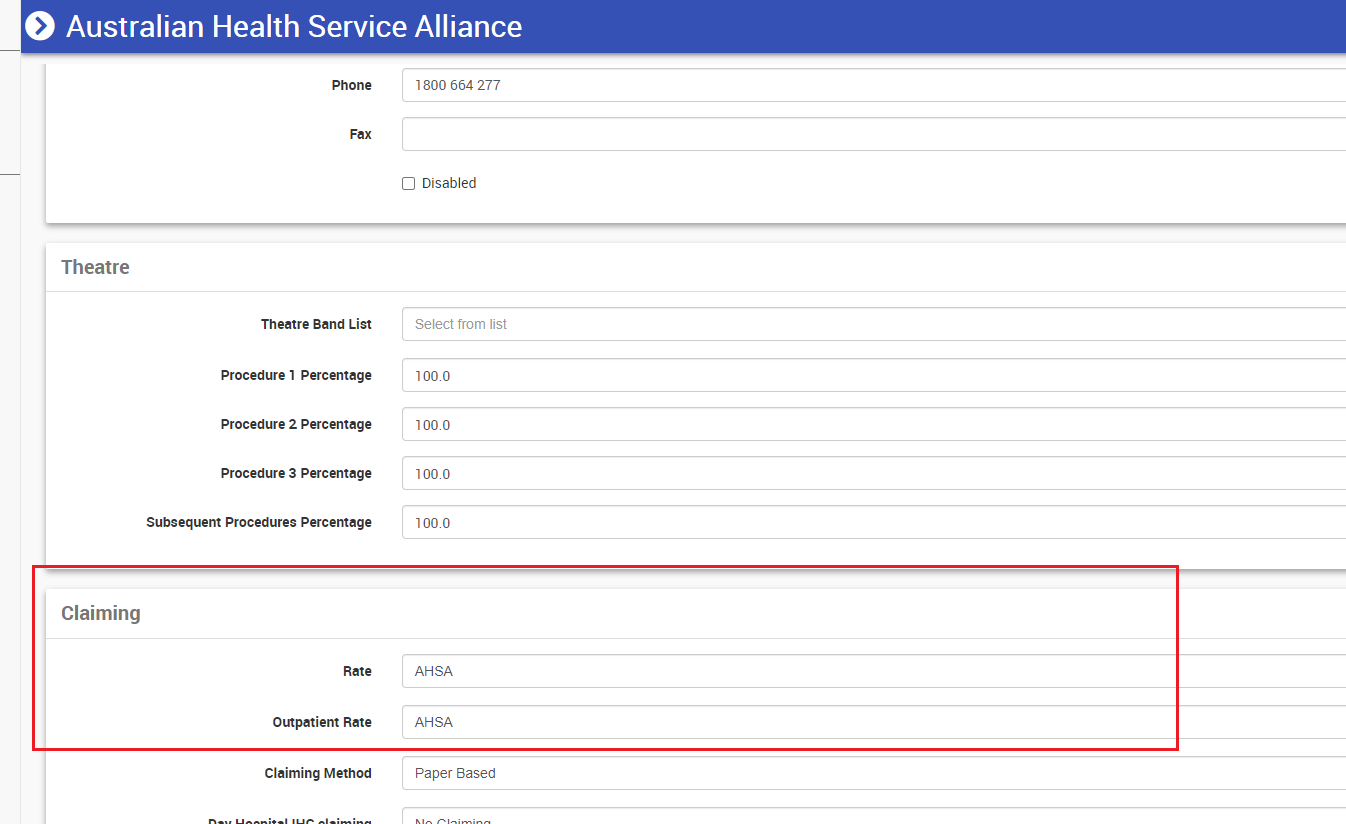Click the Subsequent Procedures Percentage label
Image resolution: width=1346 pixels, height=824 pixels.
(x=259, y=522)
